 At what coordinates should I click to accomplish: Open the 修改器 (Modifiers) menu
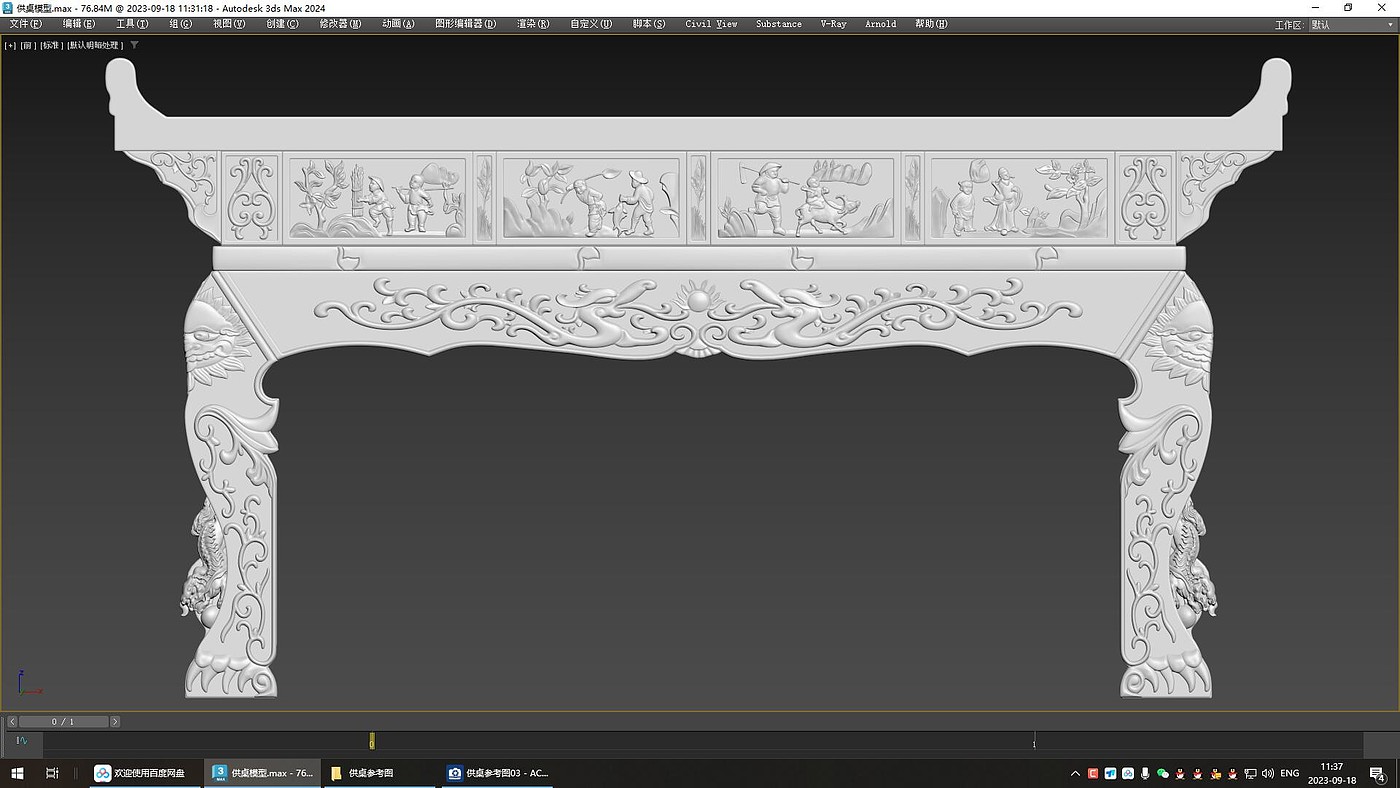point(340,24)
